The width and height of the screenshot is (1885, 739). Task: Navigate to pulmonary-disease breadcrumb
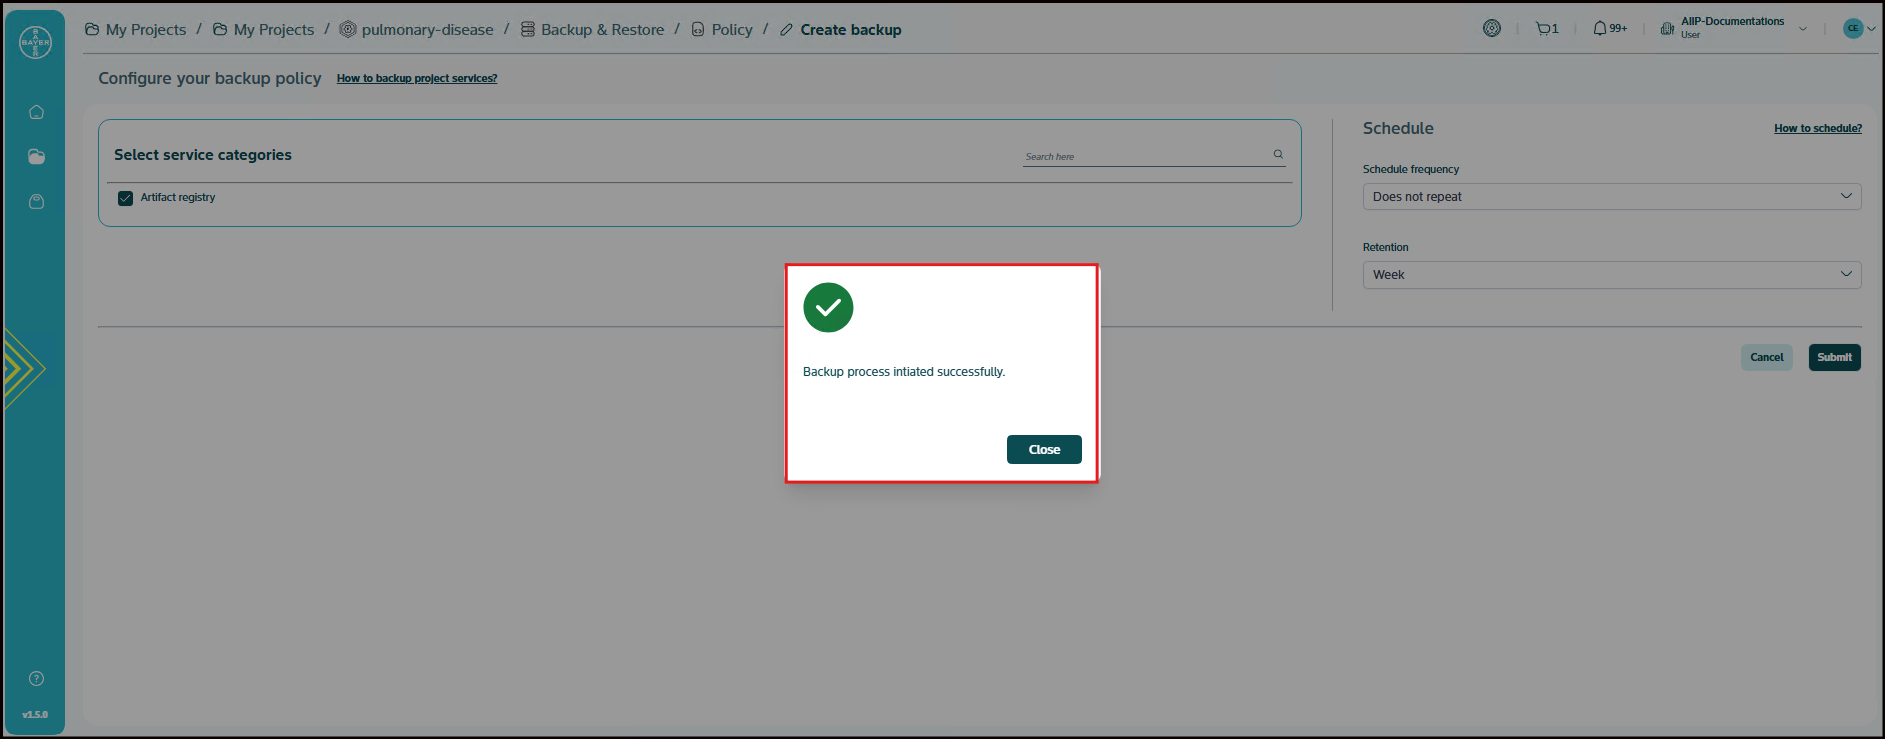(x=426, y=30)
